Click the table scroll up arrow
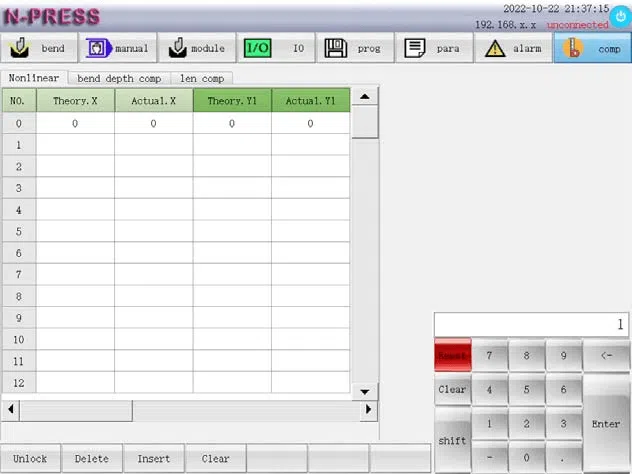 365,96
